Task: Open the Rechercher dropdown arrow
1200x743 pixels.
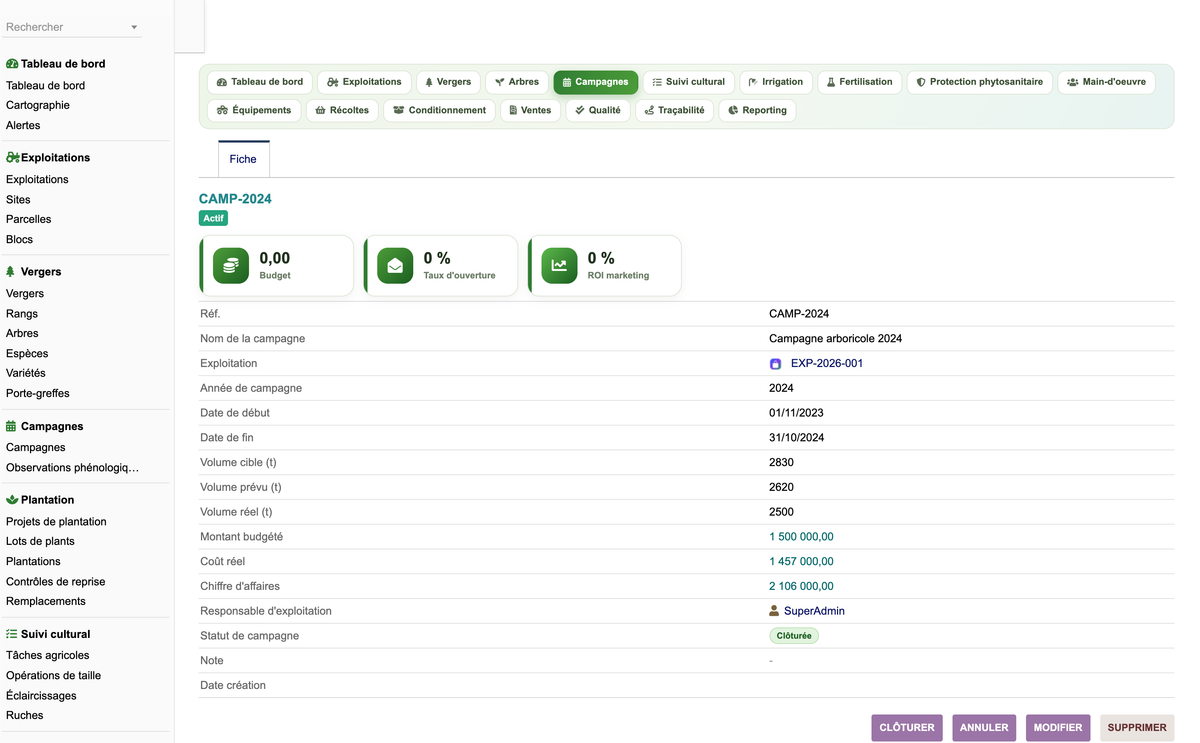Action: (134, 27)
